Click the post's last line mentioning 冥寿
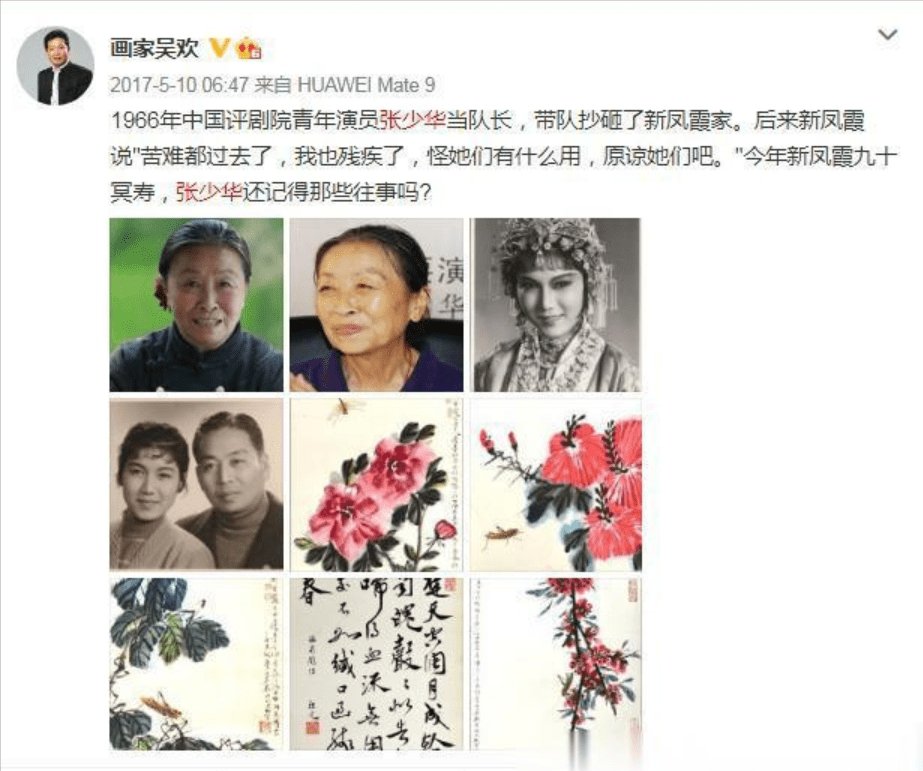This screenshot has height=771, width=923. coord(271,192)
